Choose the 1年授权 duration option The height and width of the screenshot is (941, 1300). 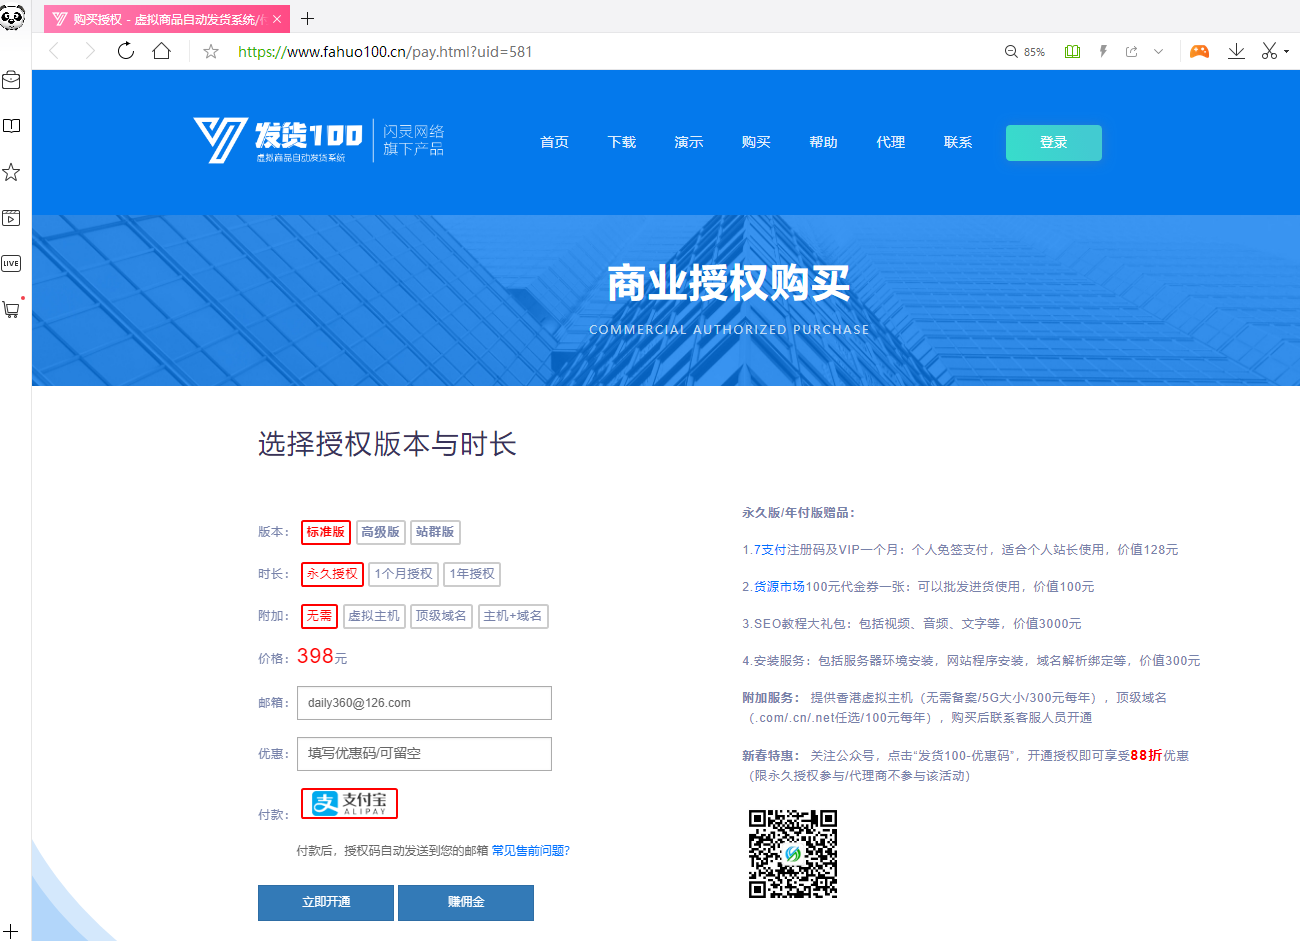pyautogui.click(x=472, y=574)
